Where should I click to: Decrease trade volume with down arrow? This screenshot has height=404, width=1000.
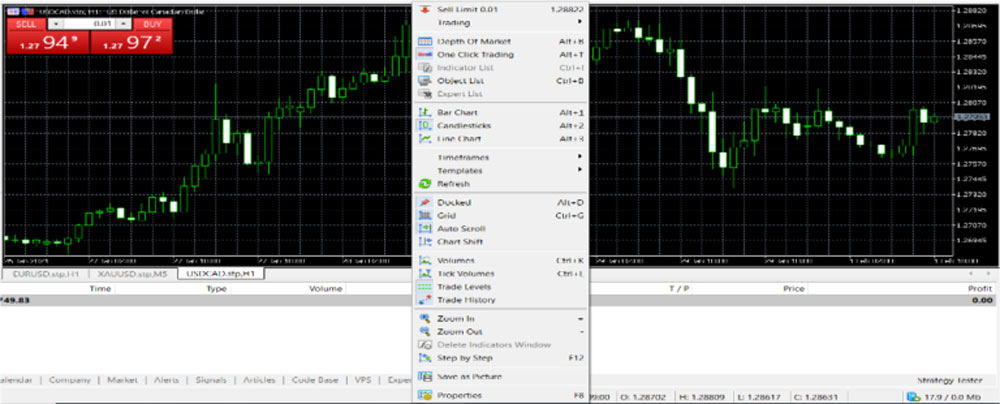(55, 24)
